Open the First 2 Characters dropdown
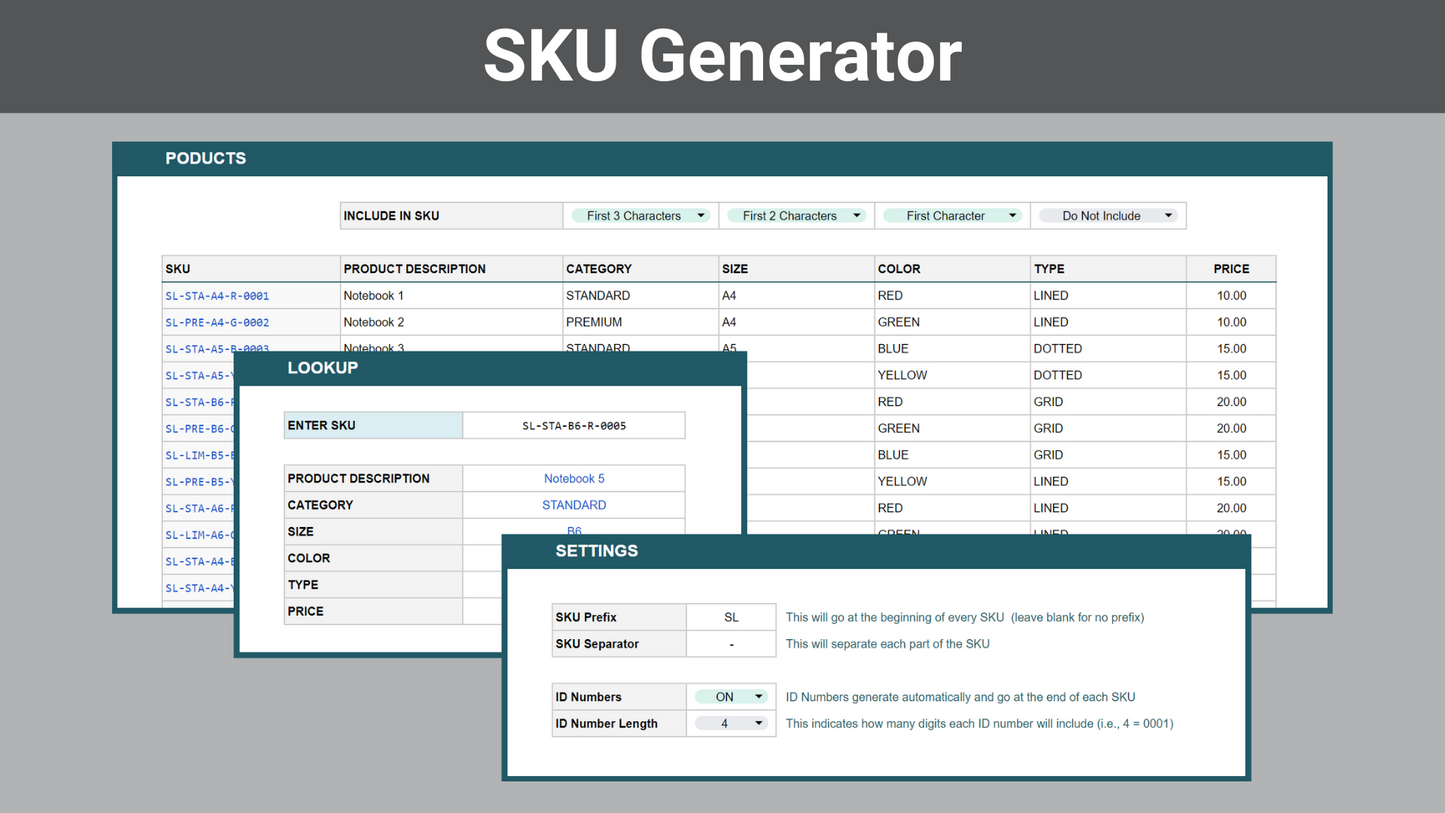Screen dimensions: 1445x813 pyautogui.click(x=796, y=216)
